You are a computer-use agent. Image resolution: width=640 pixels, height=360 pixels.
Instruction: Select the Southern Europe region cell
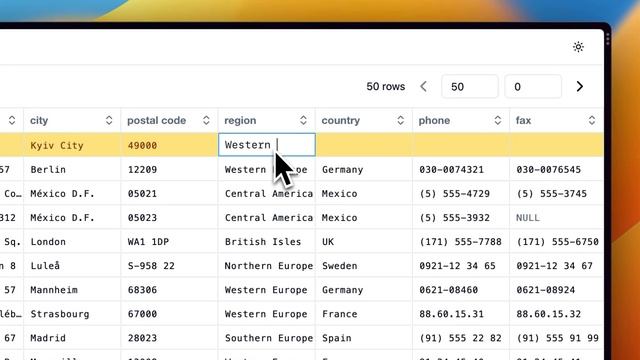[267, 338]
